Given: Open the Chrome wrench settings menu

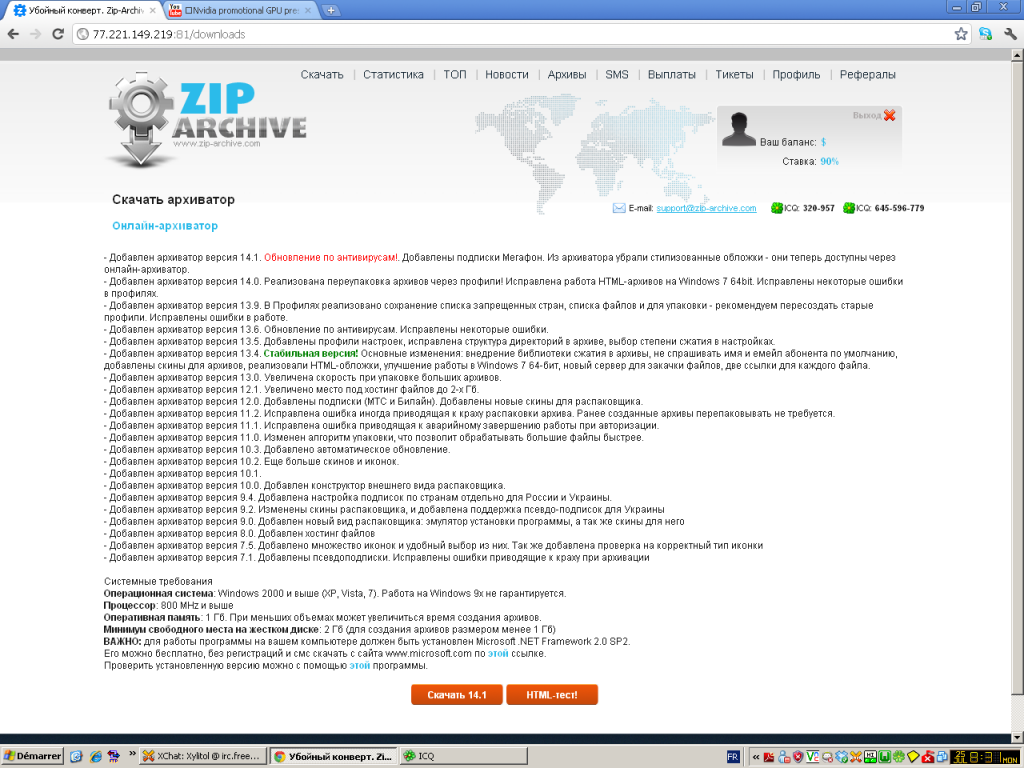Looking at the screenshot, I should point(1010,34).
